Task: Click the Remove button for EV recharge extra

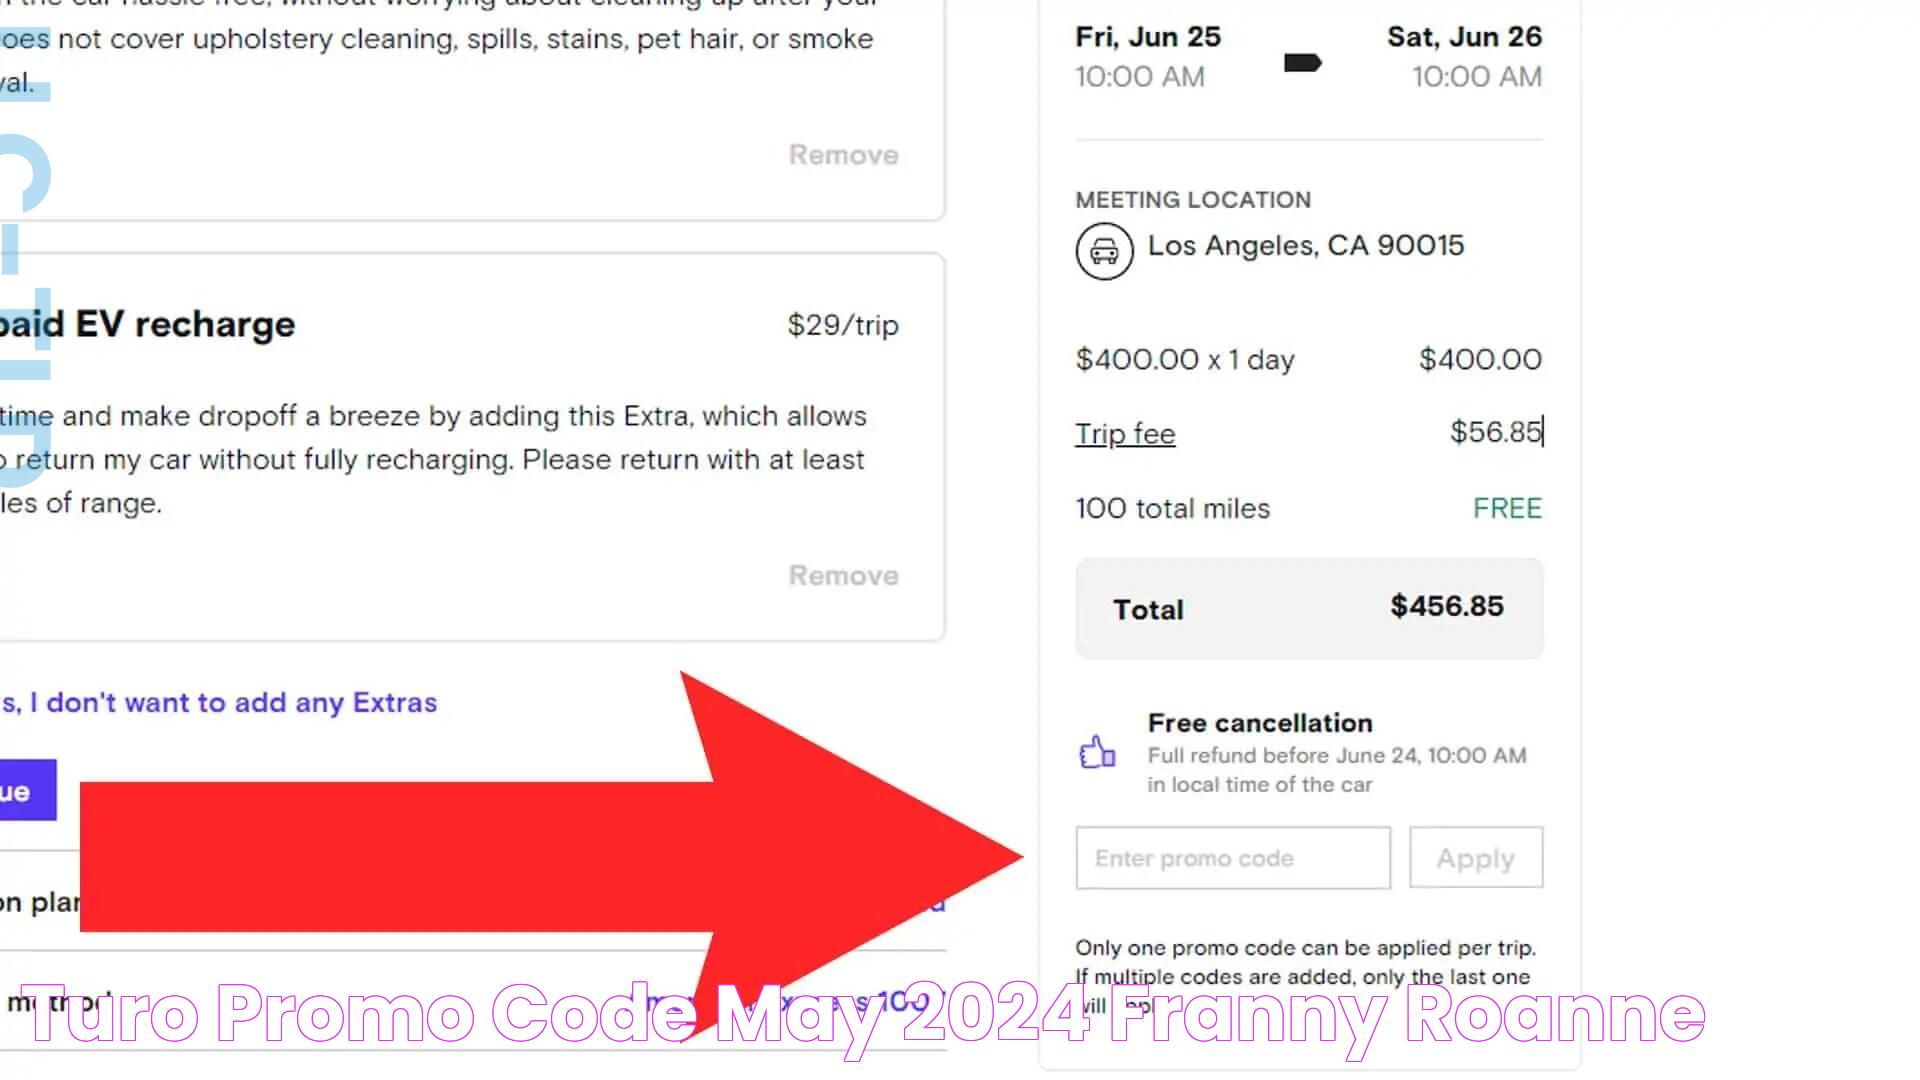Action: (x=843, y=574)
